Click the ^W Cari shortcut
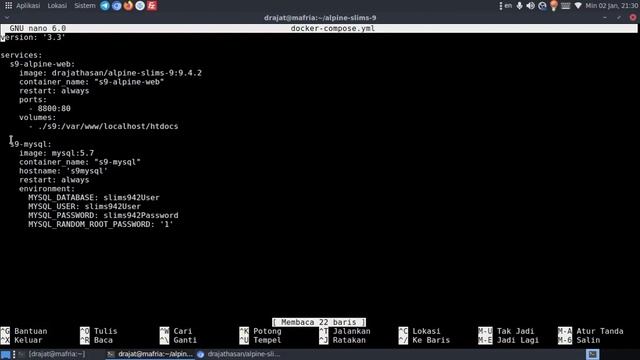The image size is (640, 360). click(x=176, y=331)
